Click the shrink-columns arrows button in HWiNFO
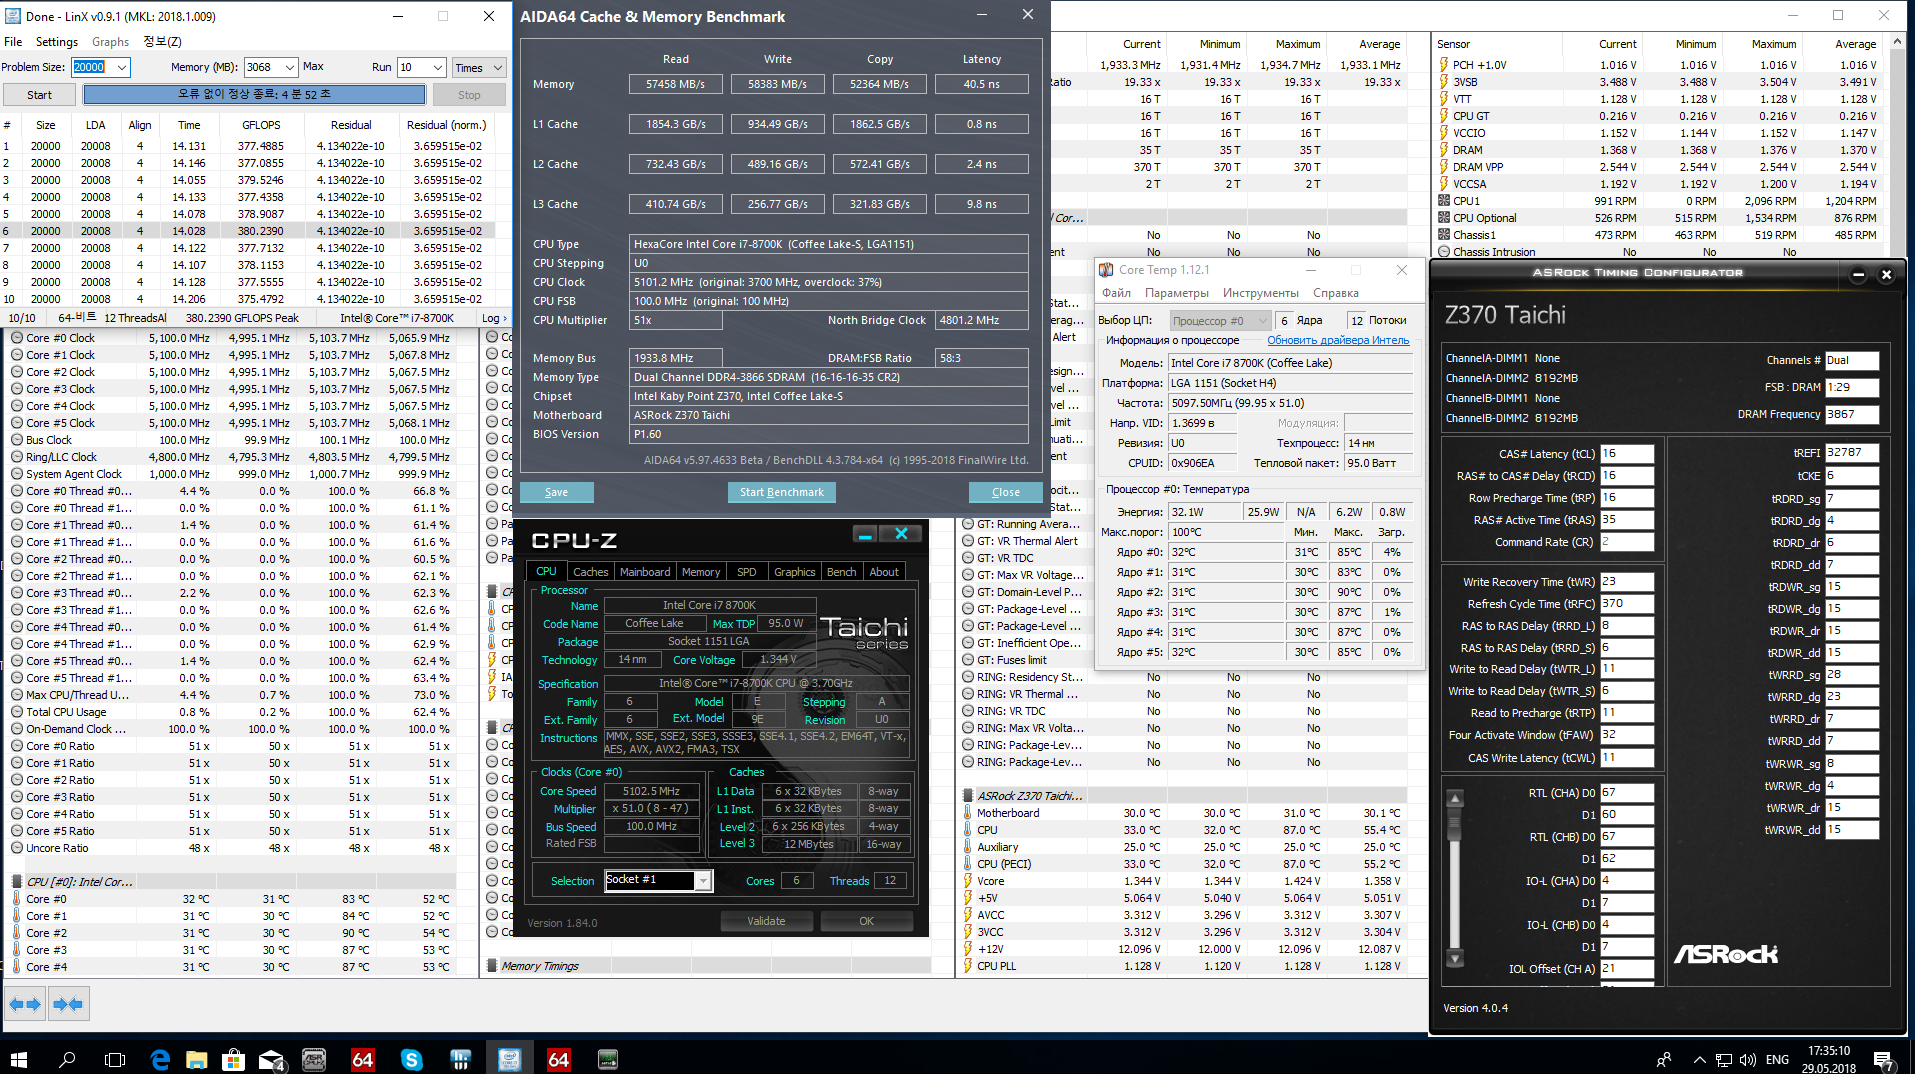1915x1074 pixels. click(68, 1003)
